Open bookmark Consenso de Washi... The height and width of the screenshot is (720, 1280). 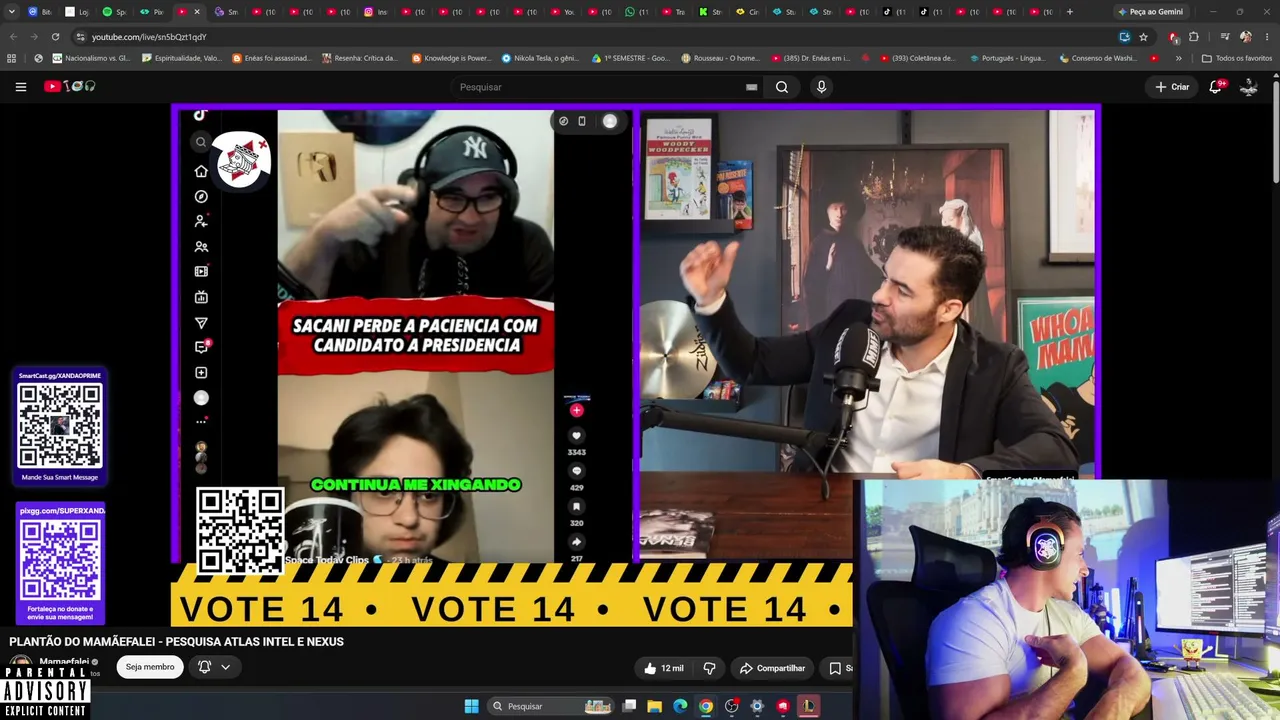1096,58
